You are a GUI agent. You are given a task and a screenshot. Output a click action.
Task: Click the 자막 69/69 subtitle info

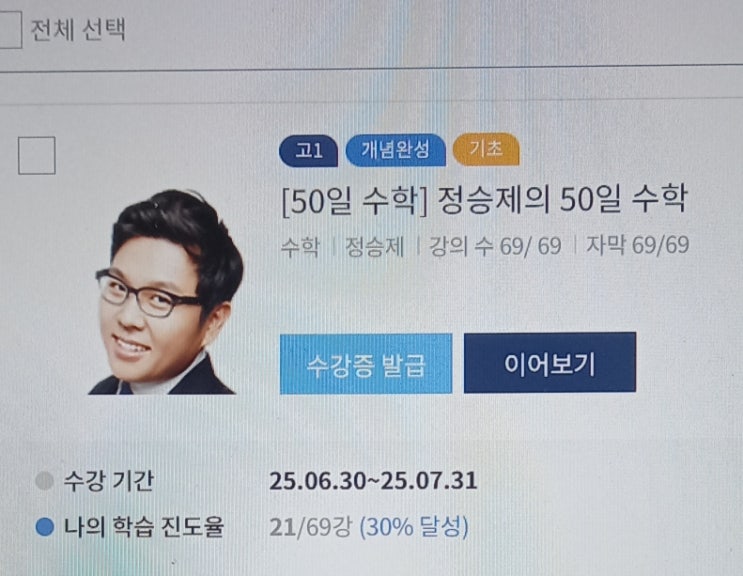pos(638,245)
